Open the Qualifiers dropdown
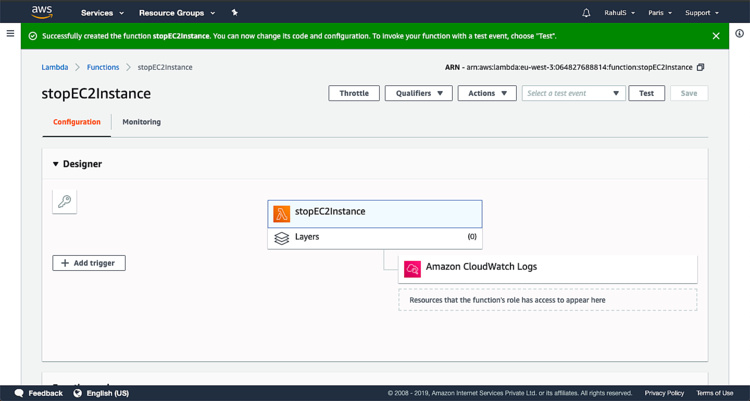750x401 pixels. coord(418,93)
